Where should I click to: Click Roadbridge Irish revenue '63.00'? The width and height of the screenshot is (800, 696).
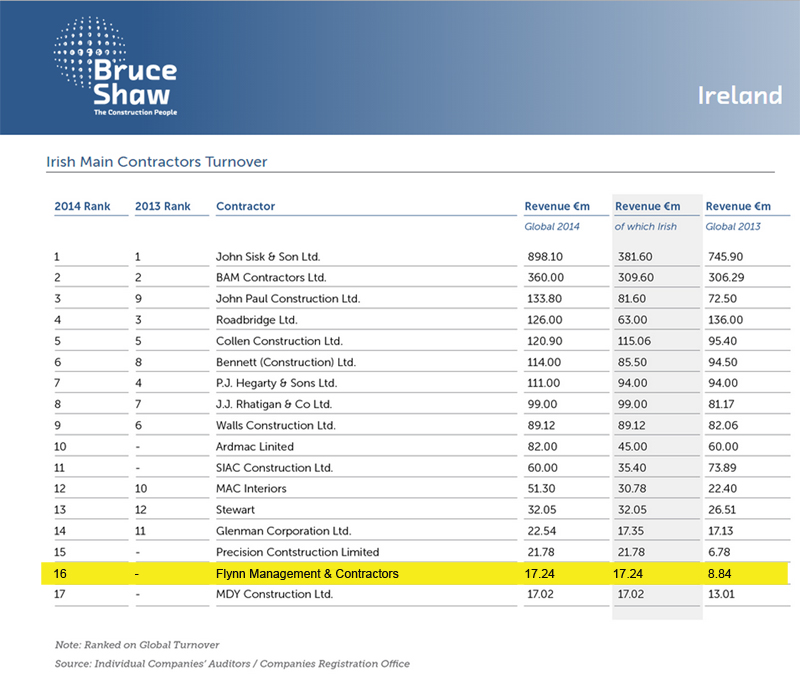pos(632,320)
